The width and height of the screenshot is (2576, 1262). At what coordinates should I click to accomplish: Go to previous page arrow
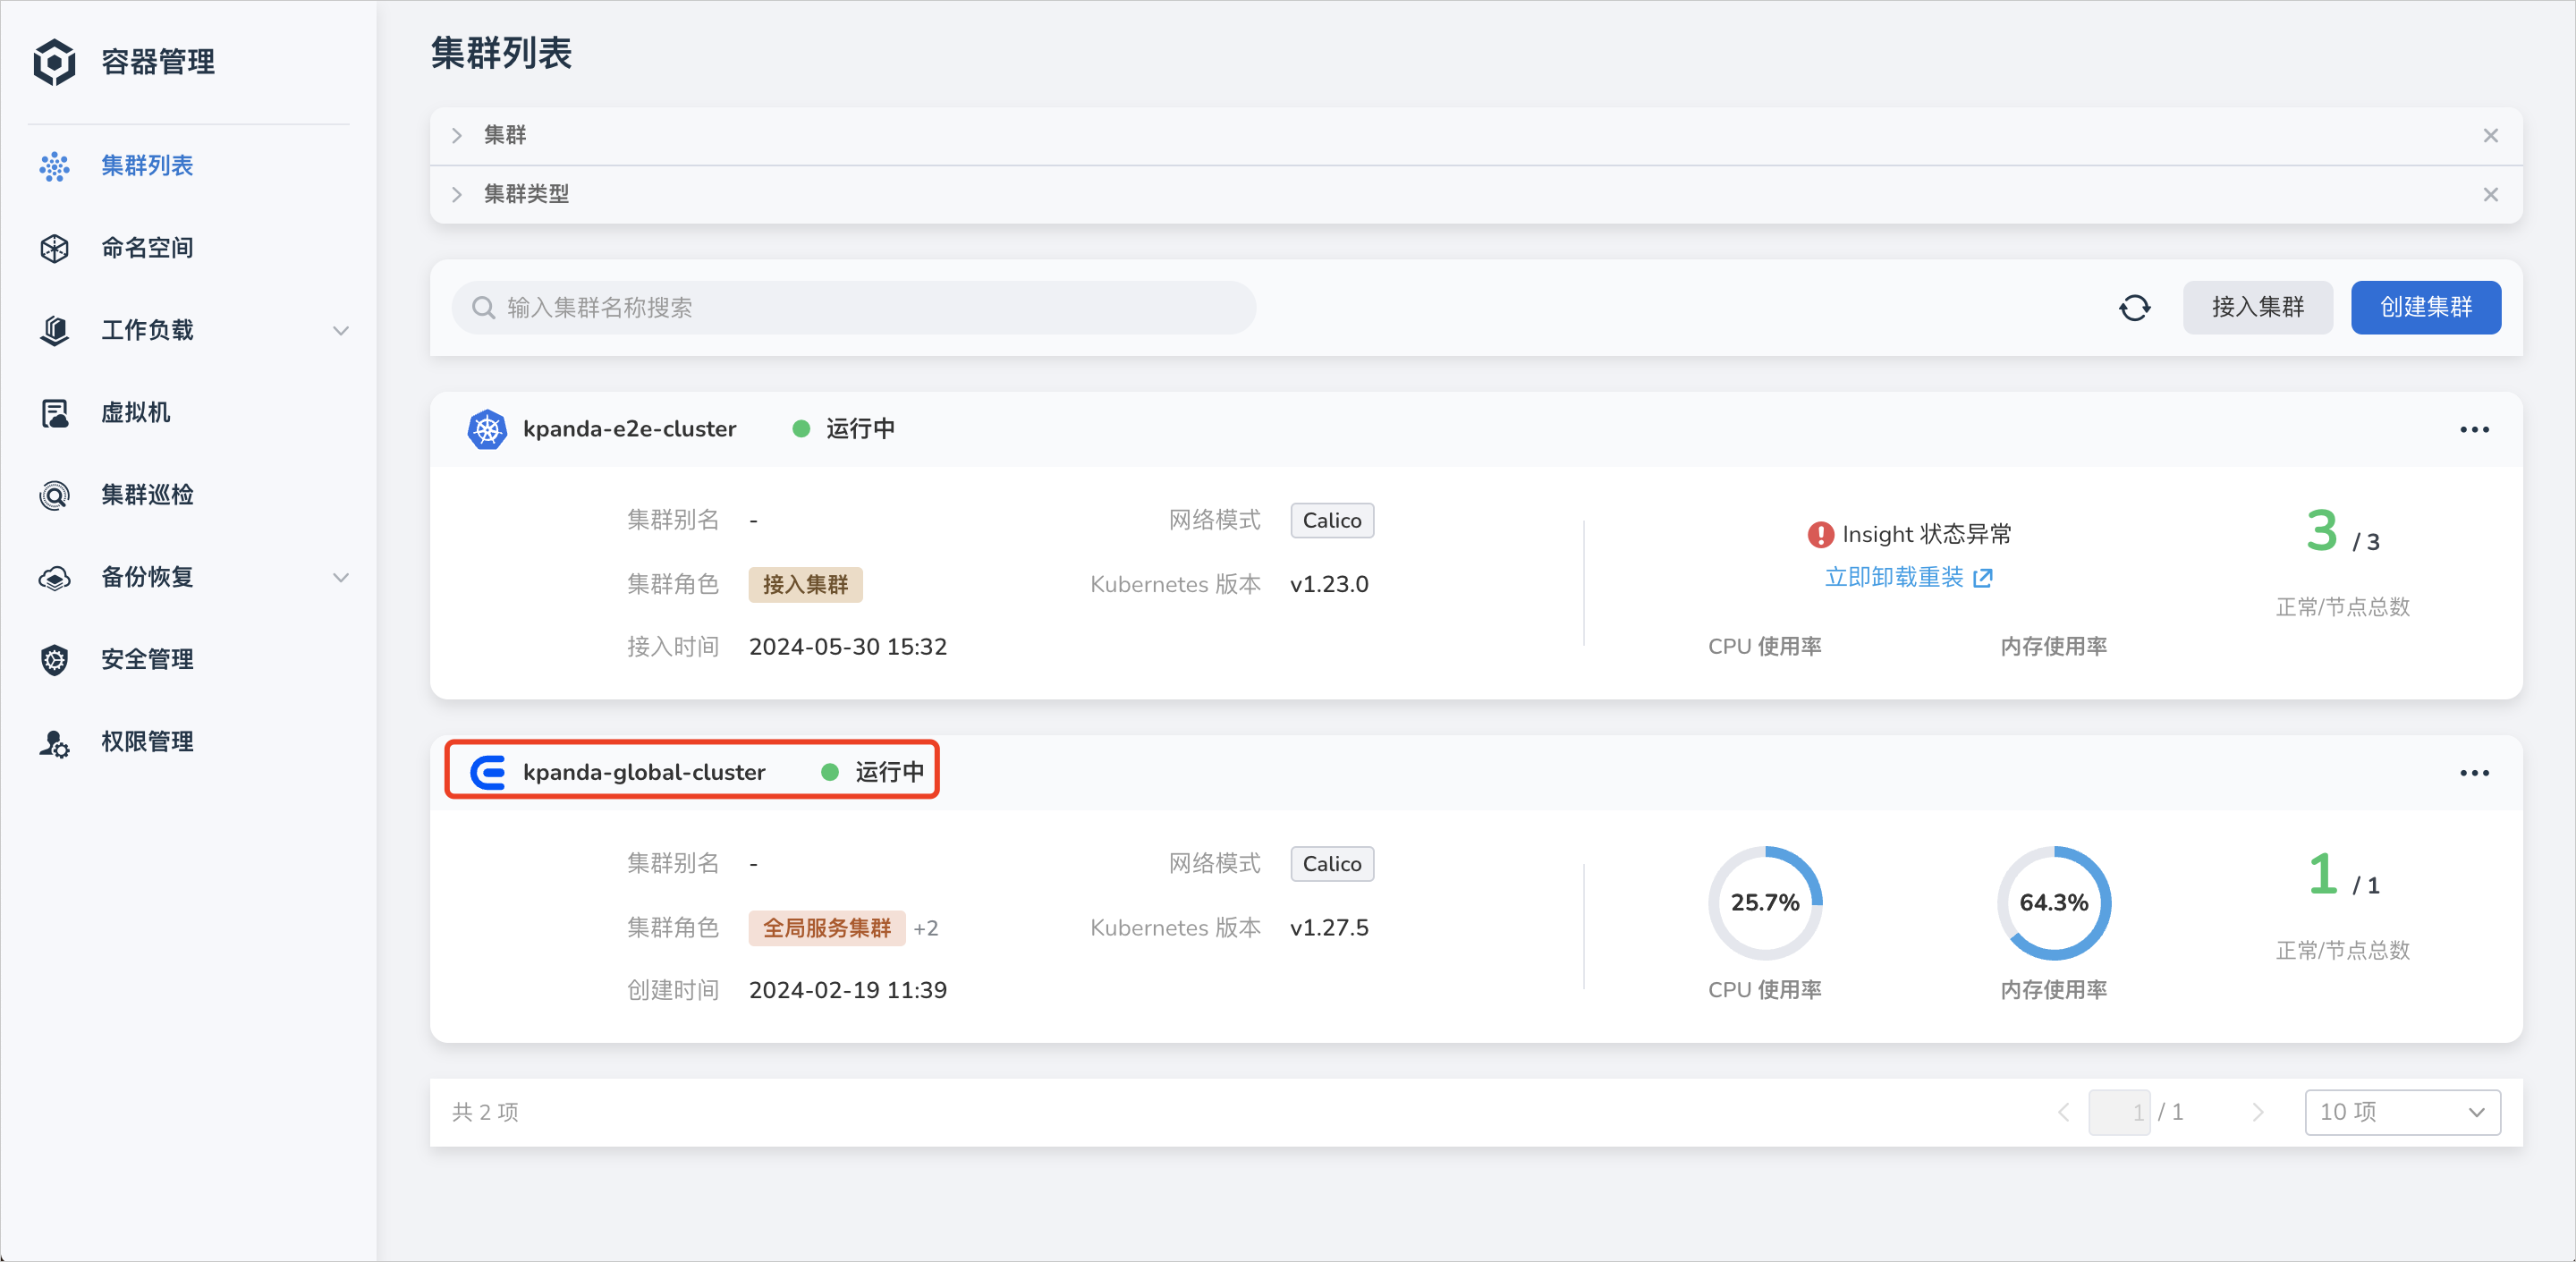pyautogui.click(x=2062, y=1113)
